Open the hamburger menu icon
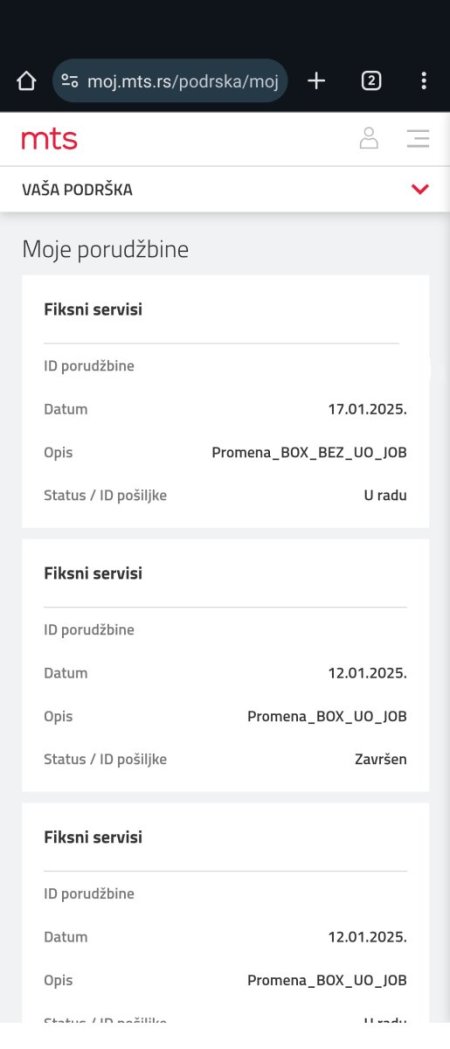 pyautogui.click(x=418, y=138)
